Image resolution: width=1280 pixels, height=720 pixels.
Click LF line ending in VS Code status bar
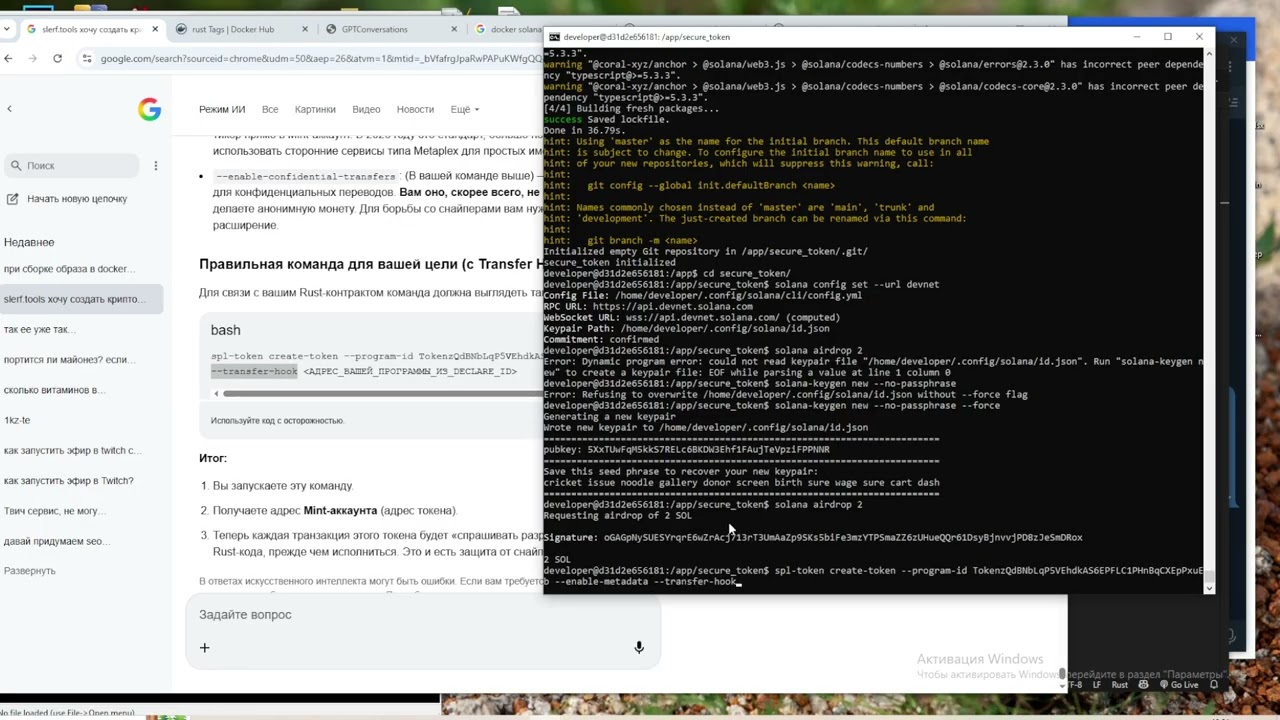(1097, 685)
